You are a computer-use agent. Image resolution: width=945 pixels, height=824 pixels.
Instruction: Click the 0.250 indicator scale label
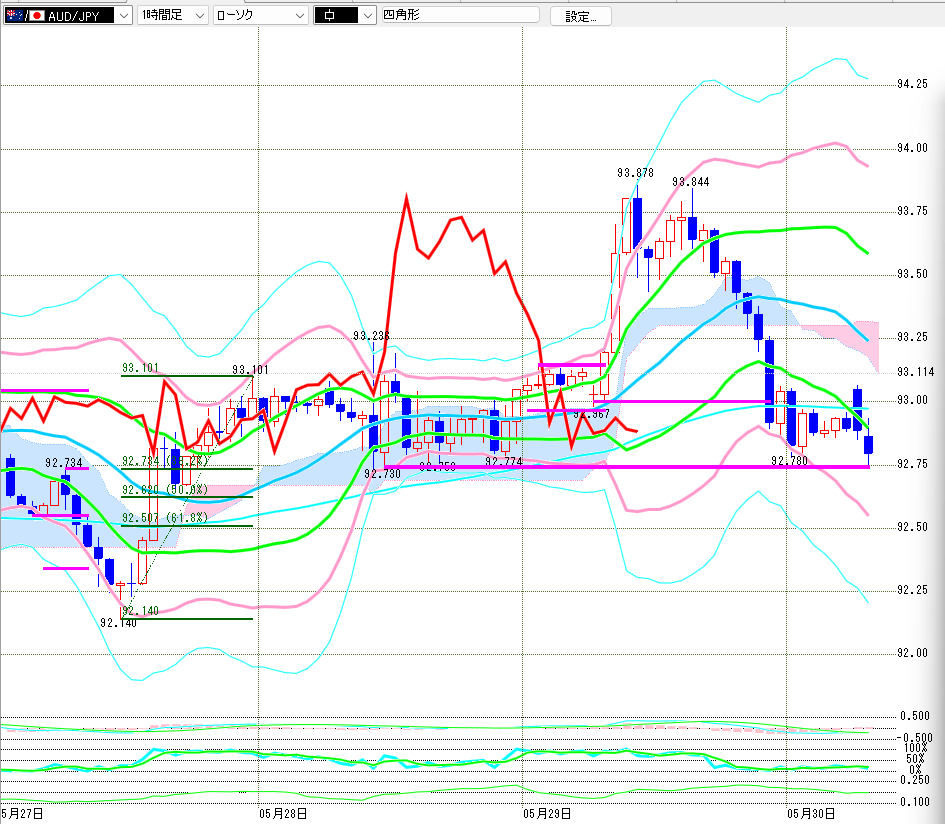point(914,780)
